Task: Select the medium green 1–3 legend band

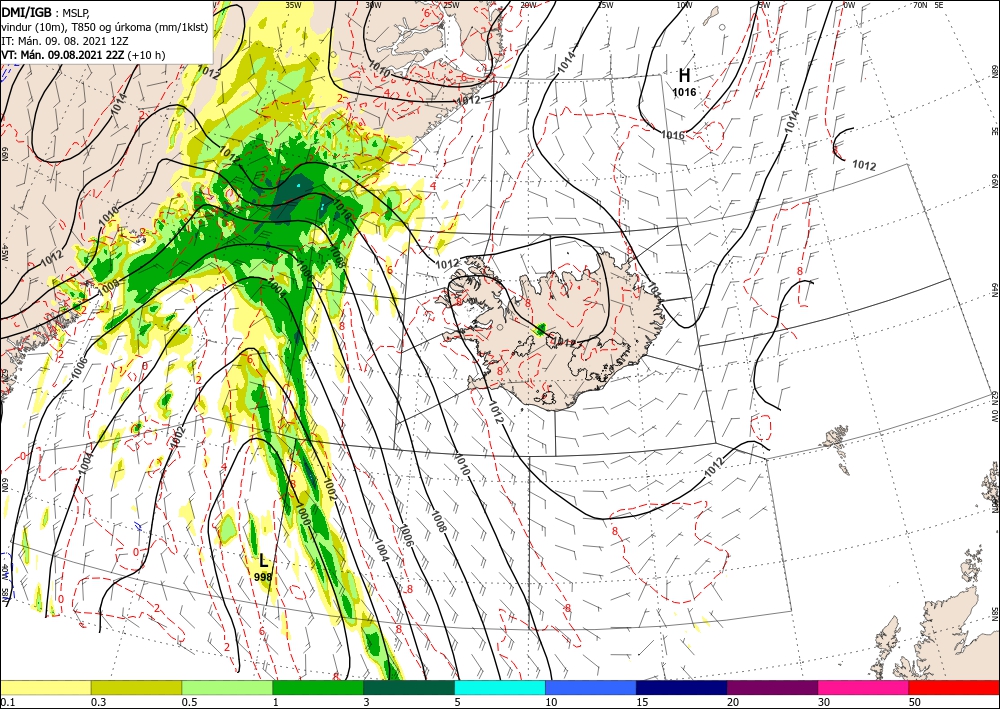Action: [318, 687]
